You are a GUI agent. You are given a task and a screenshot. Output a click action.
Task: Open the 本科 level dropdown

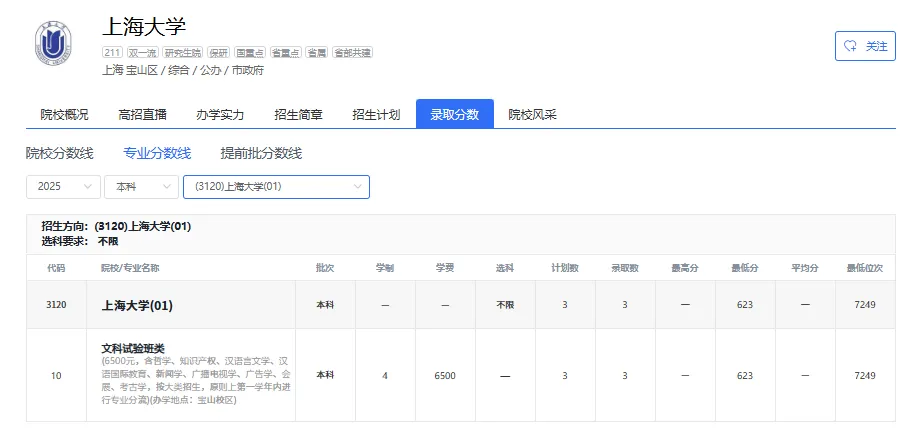click(141, 186)
